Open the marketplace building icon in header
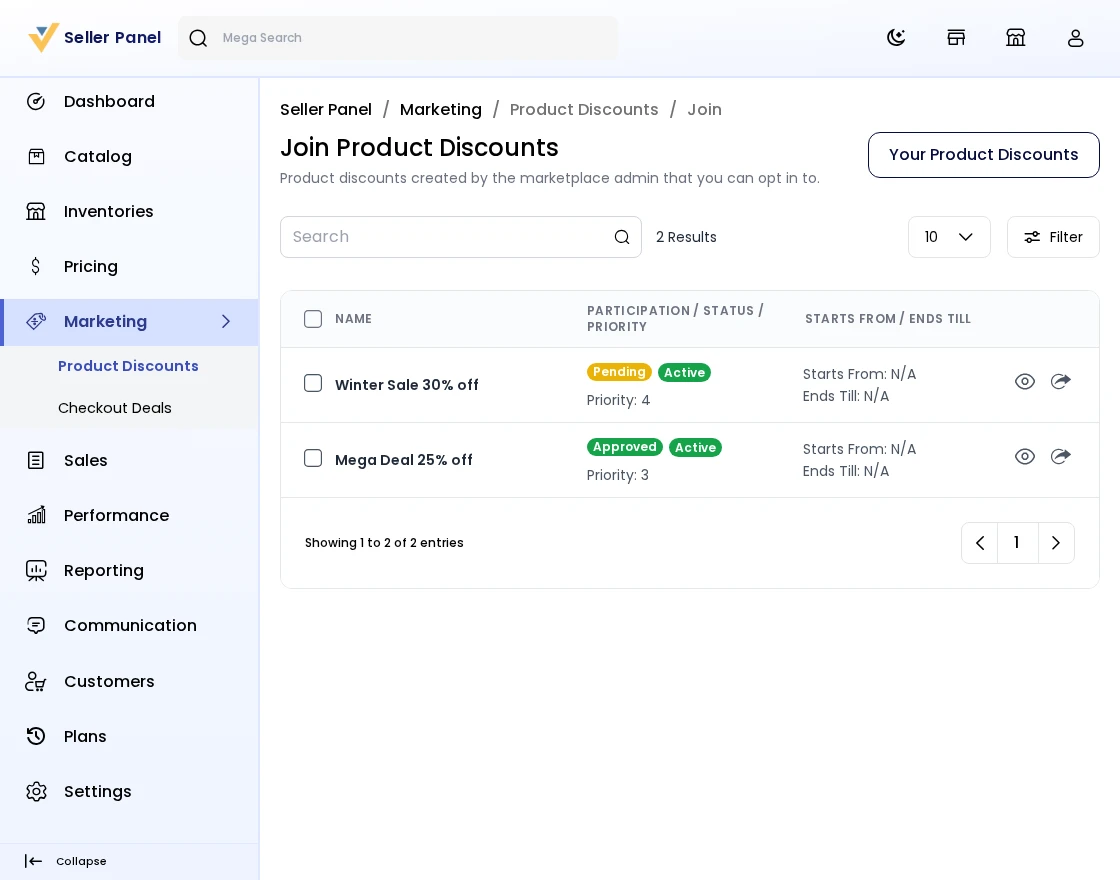 (1016, 38)
